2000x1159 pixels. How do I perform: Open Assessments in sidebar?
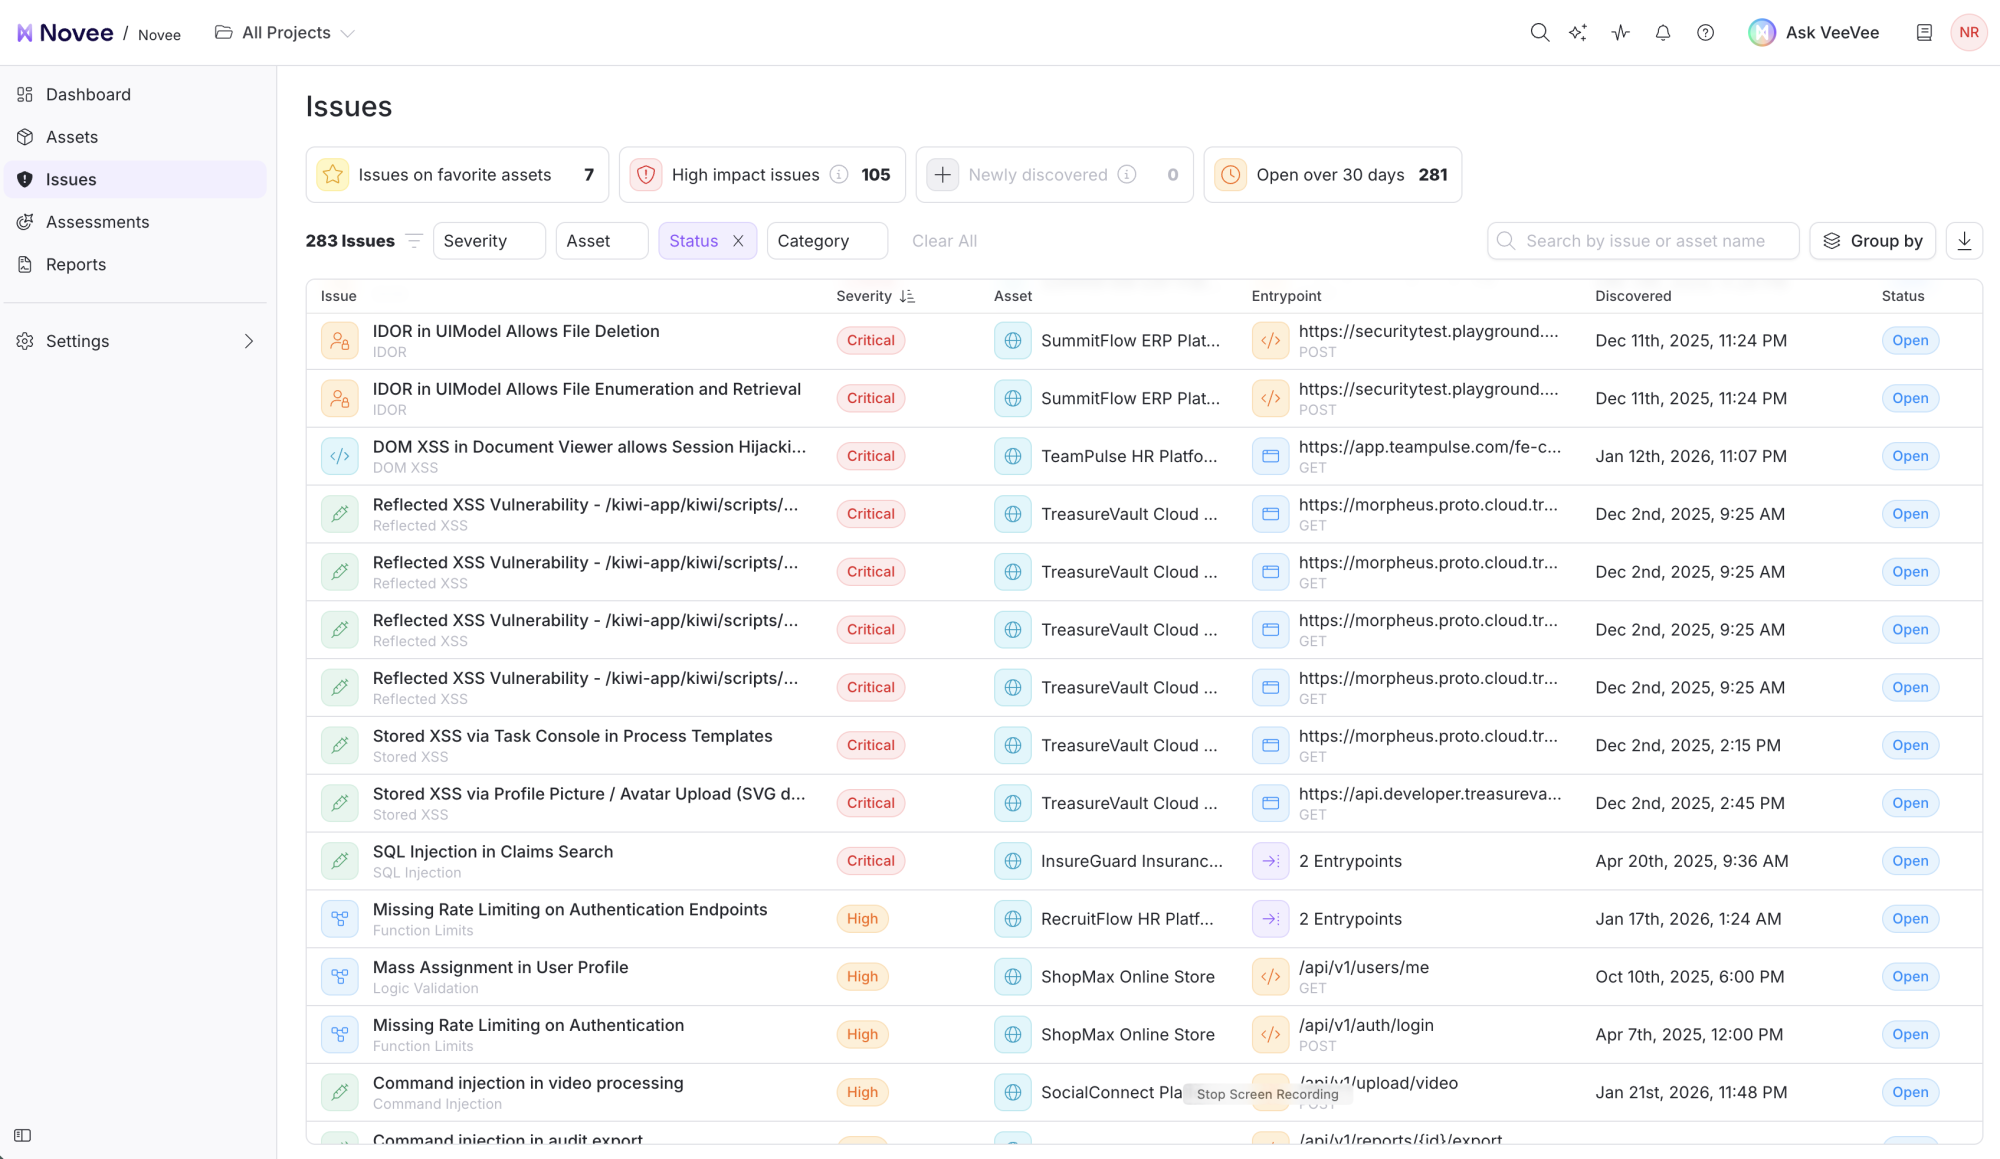(x=136, y=222)
